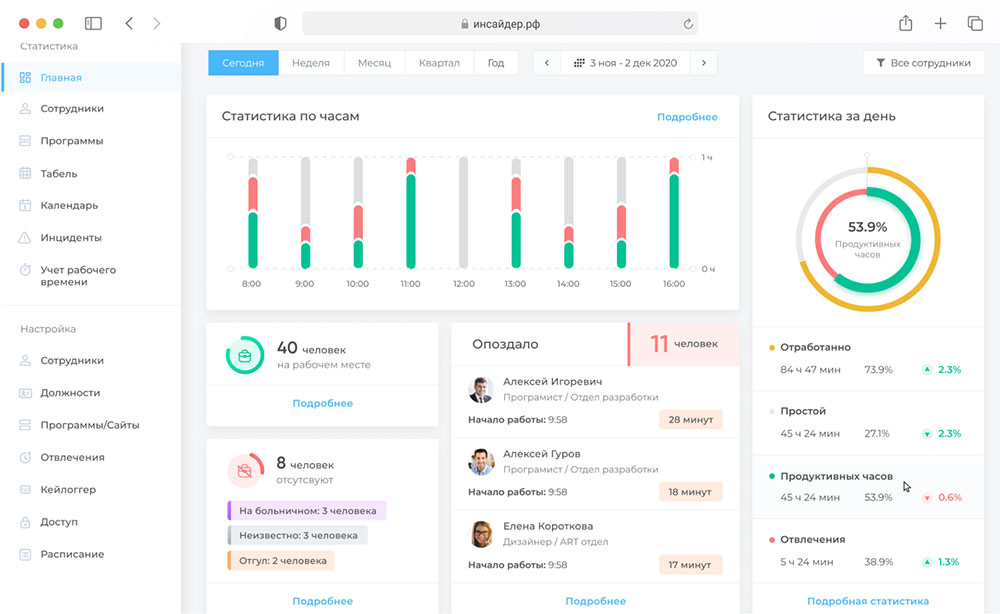1000x614 pixels.
Task: Select the Квартал period tab
Action: [440, 63]
